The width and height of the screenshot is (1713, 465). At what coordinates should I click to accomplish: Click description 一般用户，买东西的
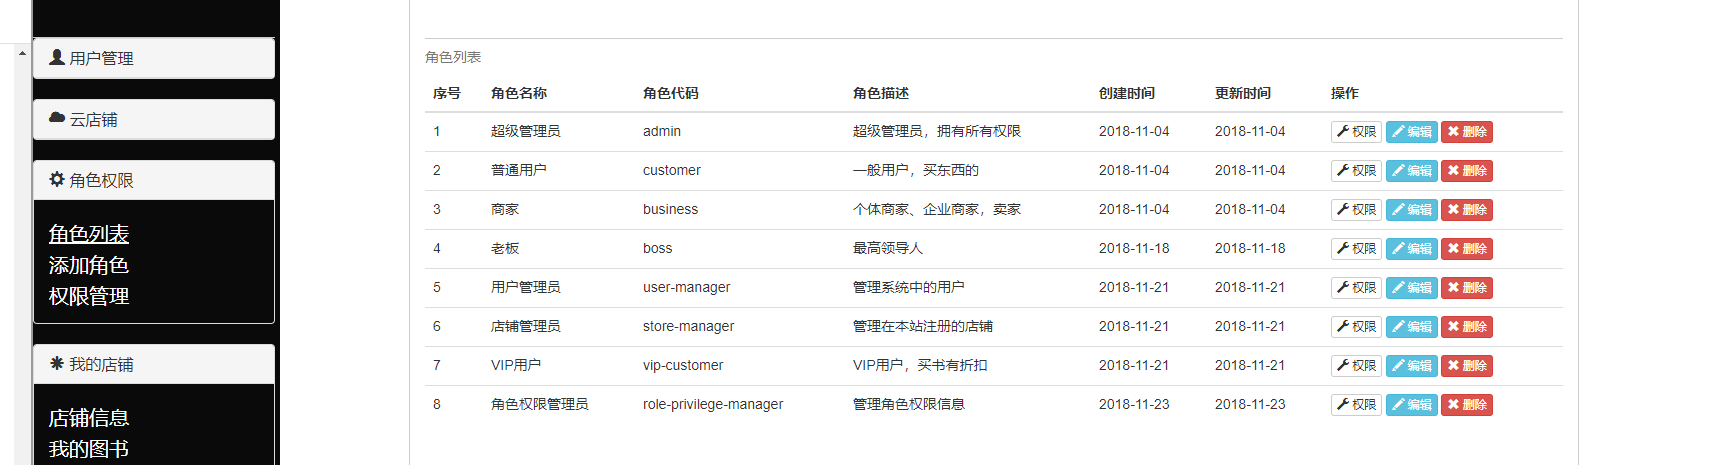point(916,170)
